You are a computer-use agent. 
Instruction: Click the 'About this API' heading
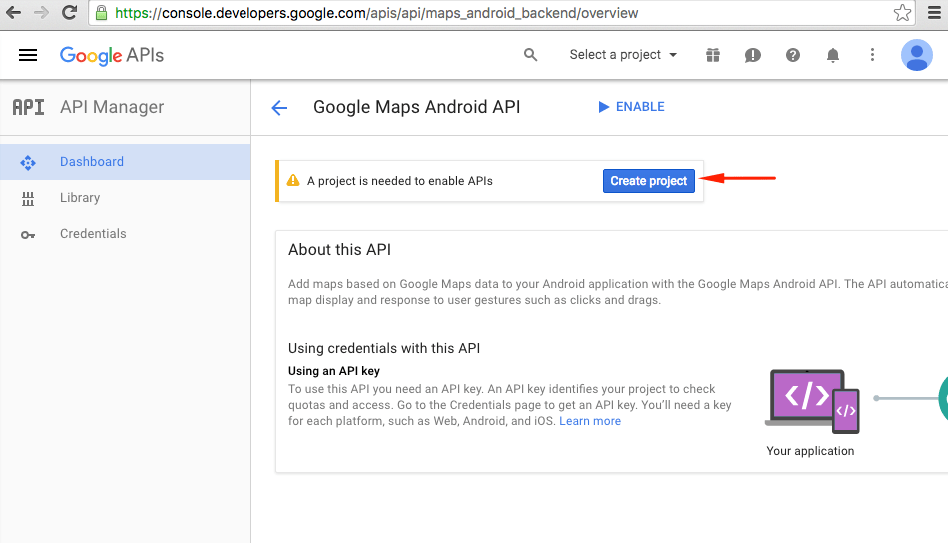339,250
